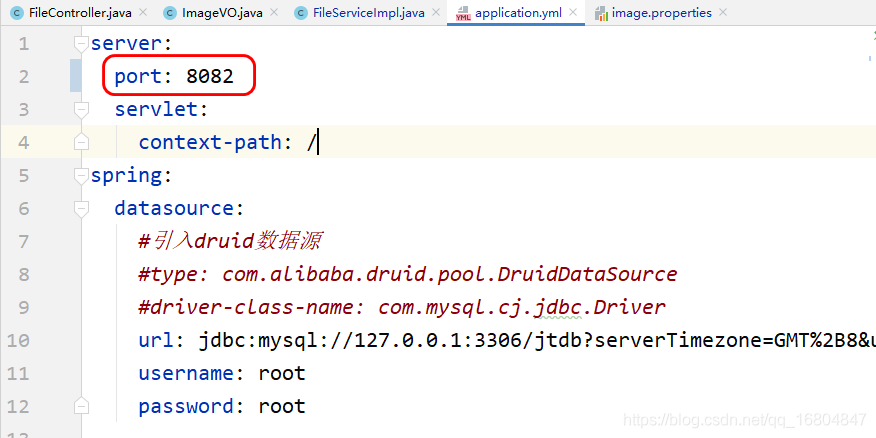This screenshot has width=876, height=438.
Task: Click the fold end marker on line 12
Action: pyautogui.click(x=82, y=406)
